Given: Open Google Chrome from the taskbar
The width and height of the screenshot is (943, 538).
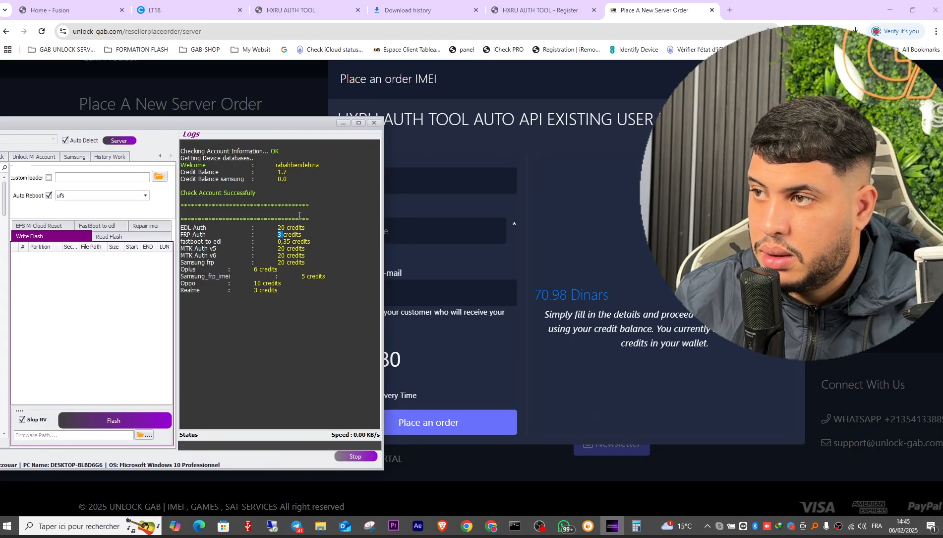Looking at the screenshot, I should [x=467, y=526].
